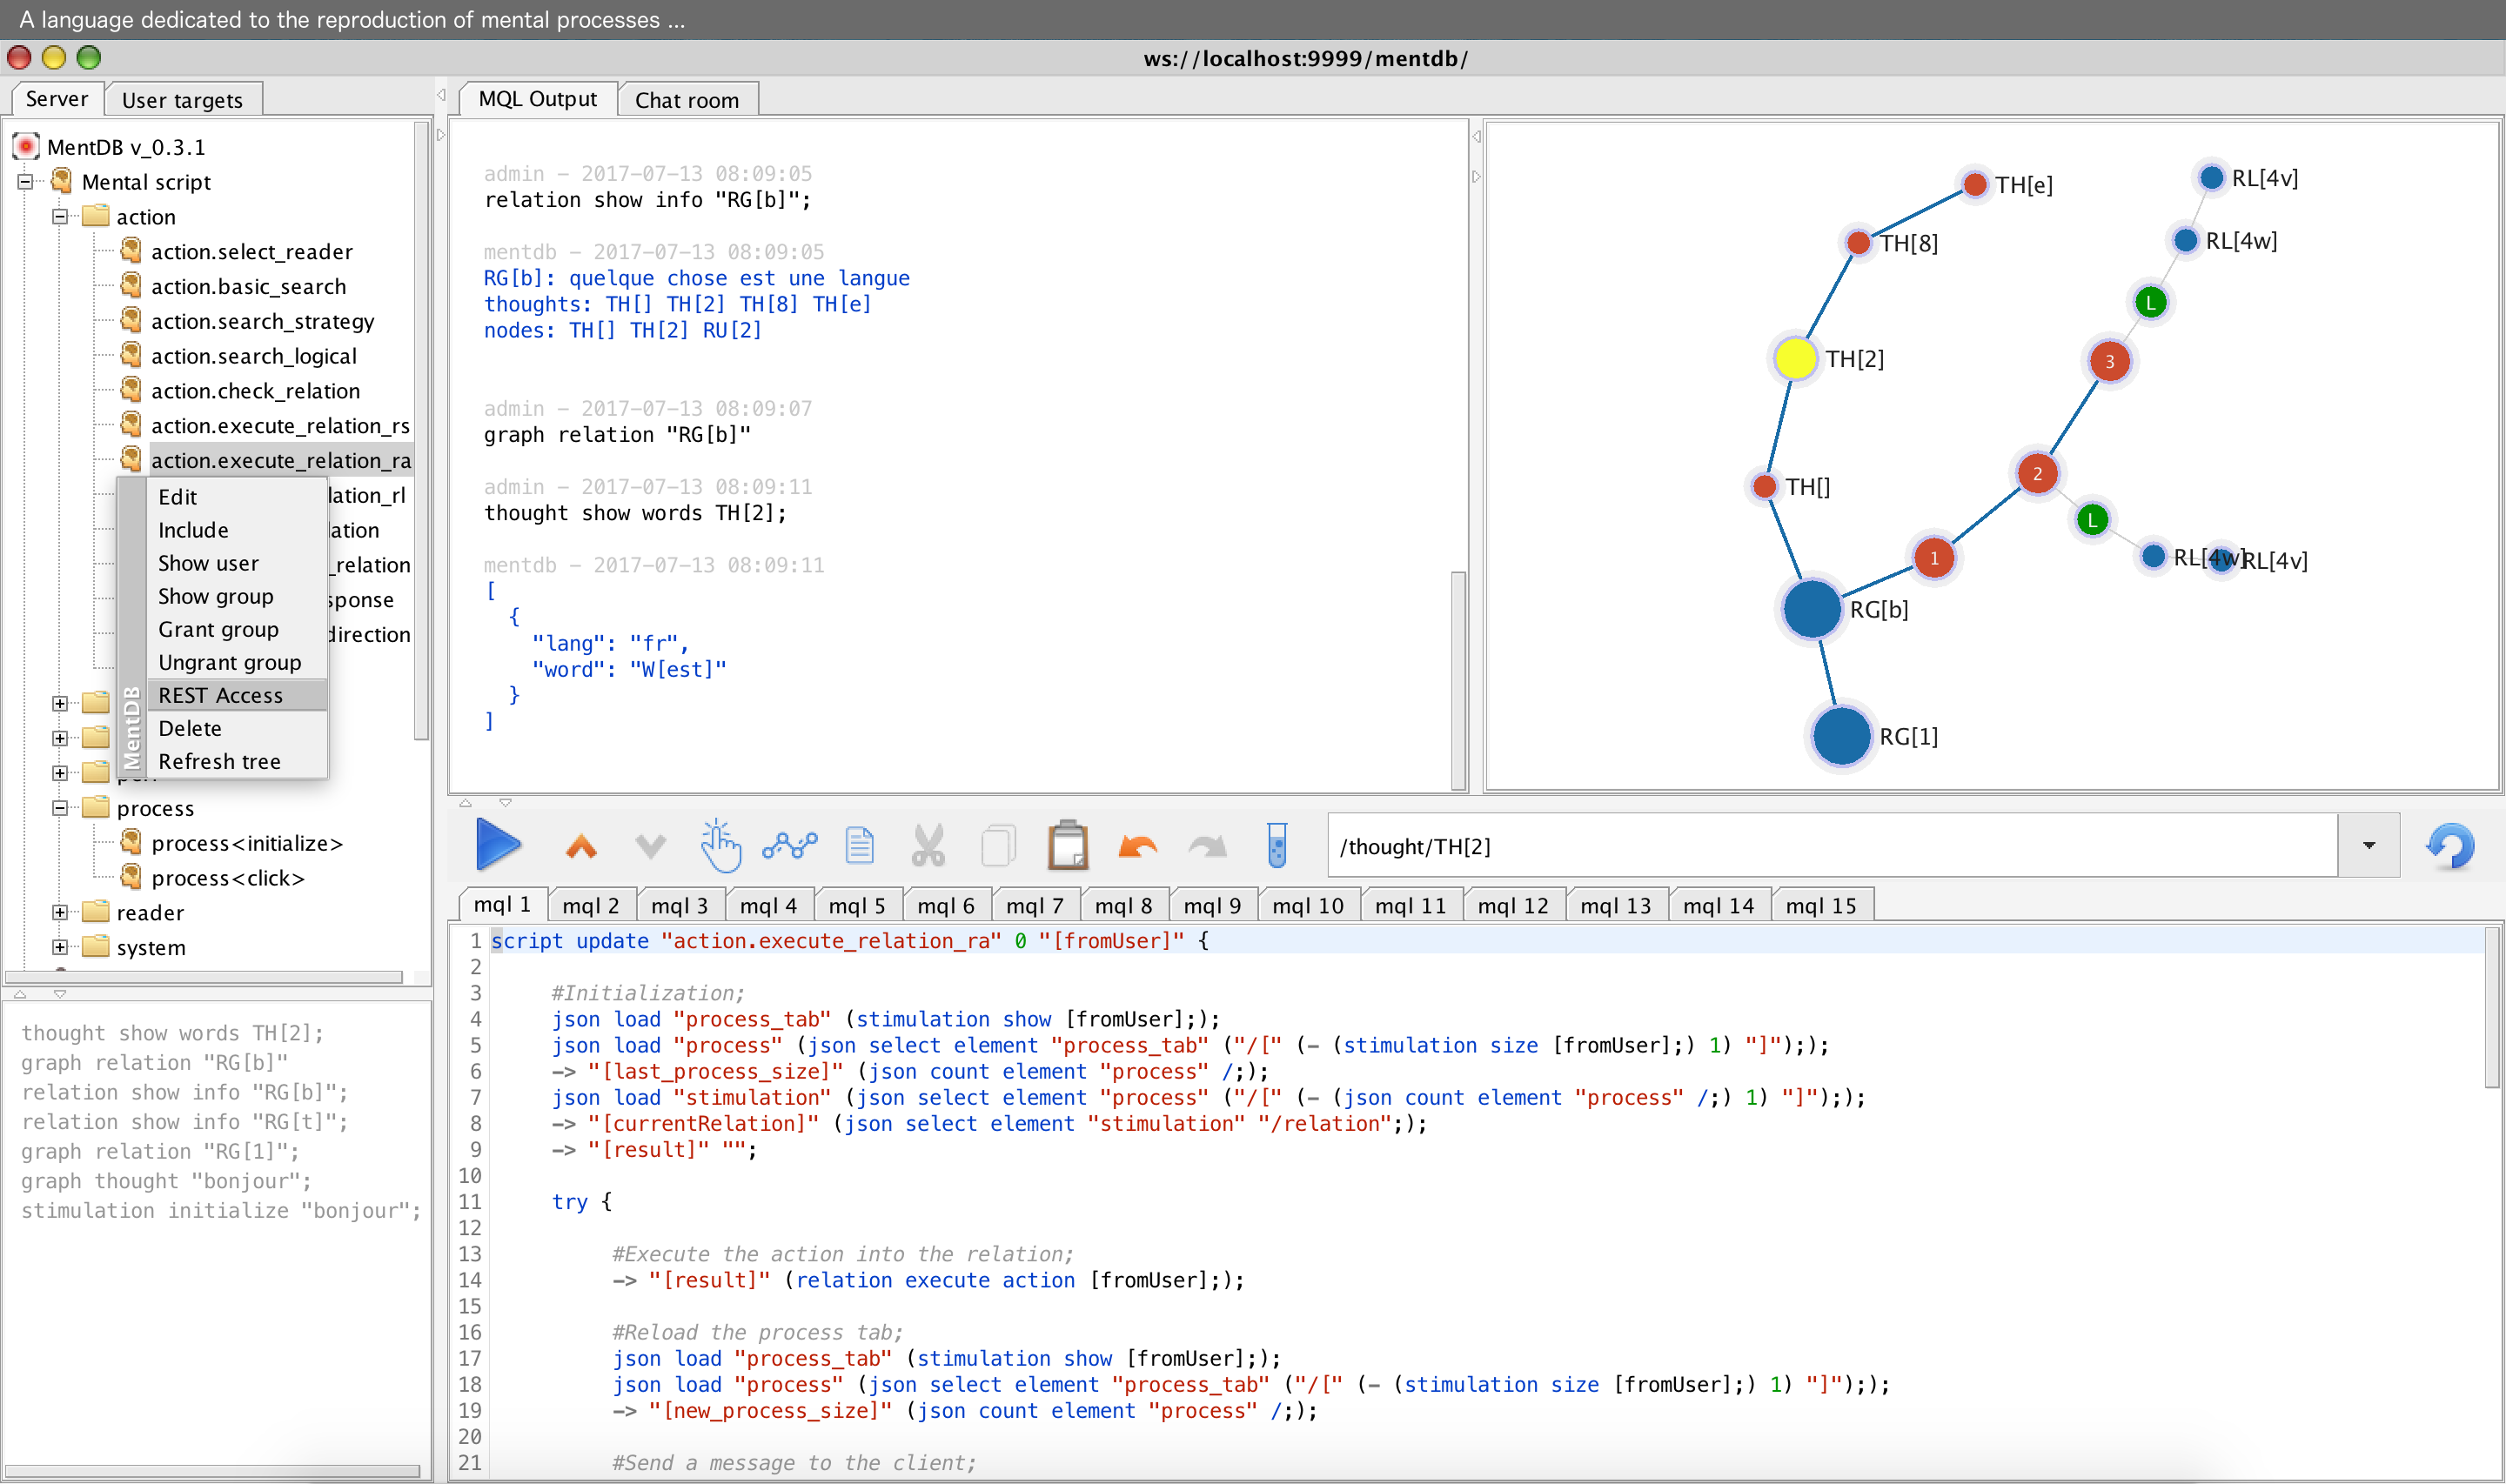This screenshot has width=2506, height=1484.
Task: Click the large RG[b] graph node
Action: point(1812,609)
